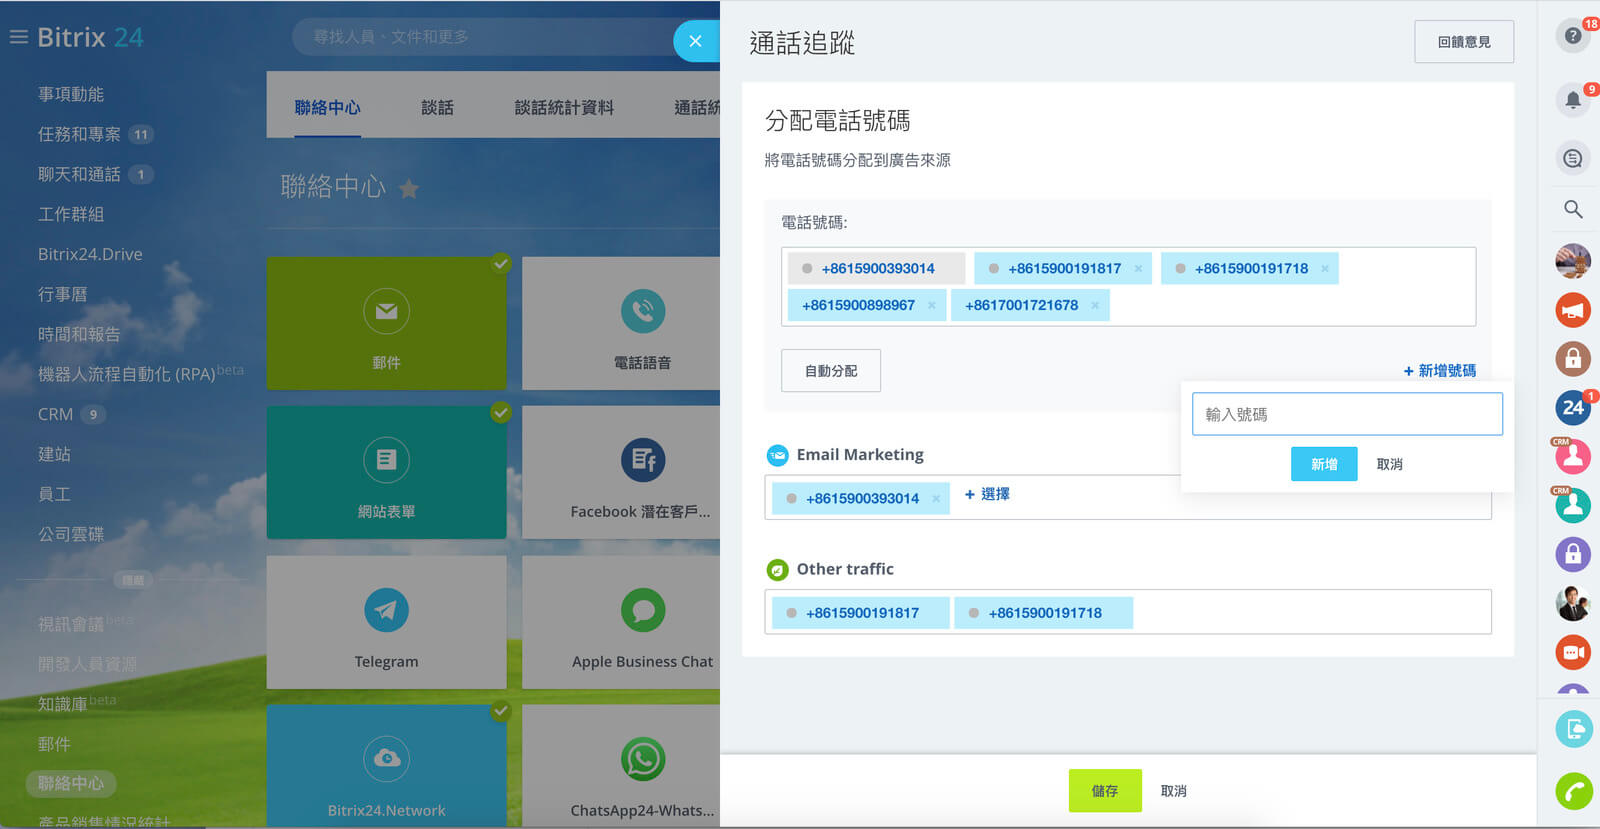Open 工作群組 in left menu
1600x829 pixels.
pos(71,214)
